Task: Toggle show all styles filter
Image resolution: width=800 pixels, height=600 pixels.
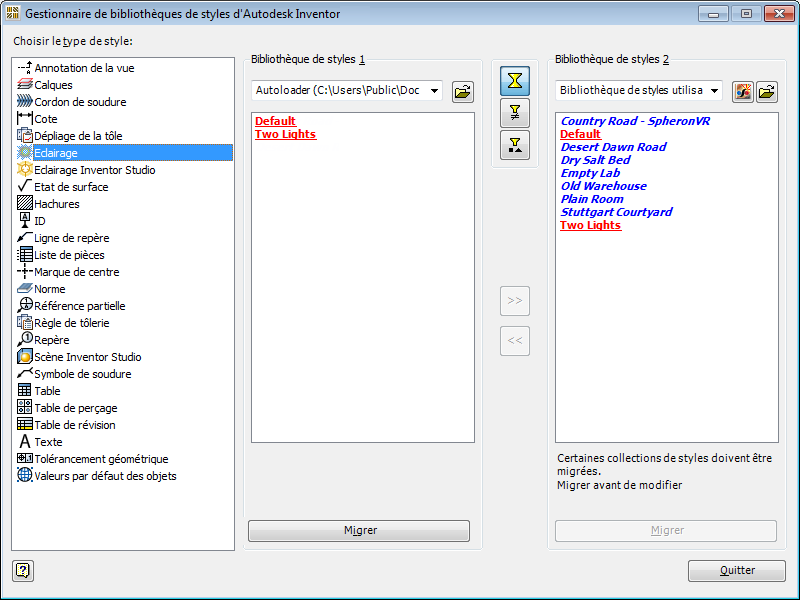Action: tap(515, 81)
